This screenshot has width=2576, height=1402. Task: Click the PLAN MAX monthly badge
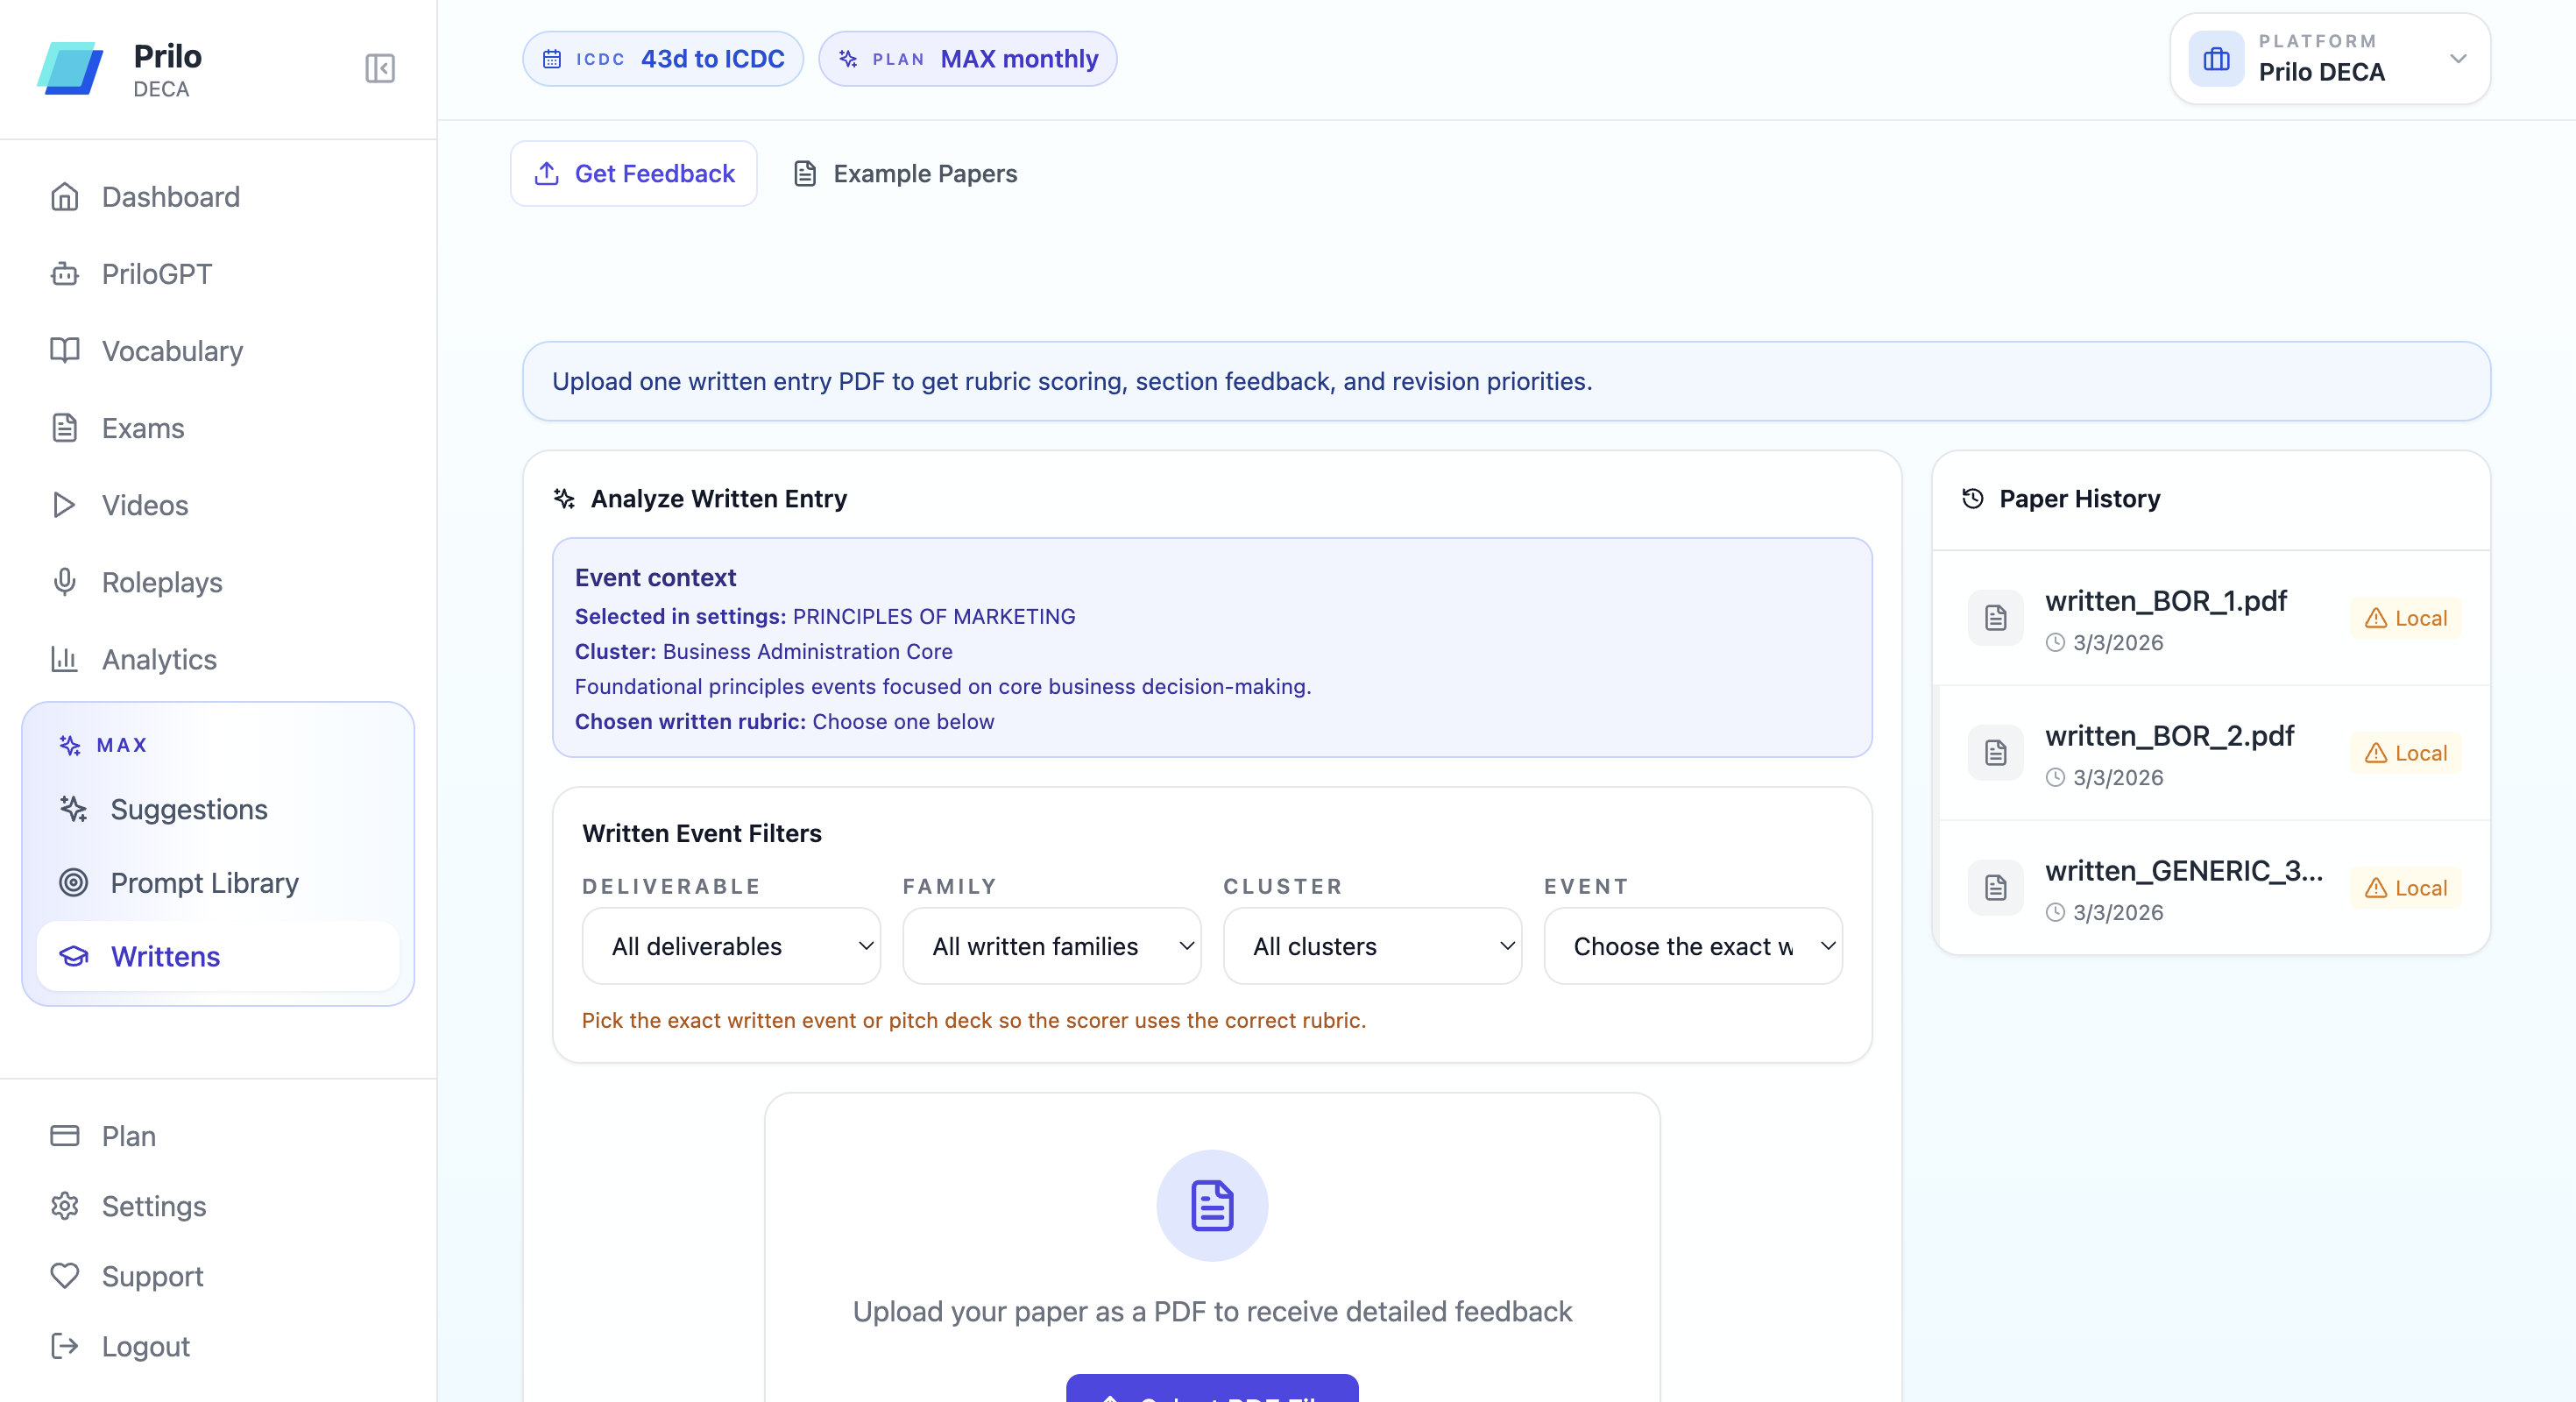coord(968,59)
